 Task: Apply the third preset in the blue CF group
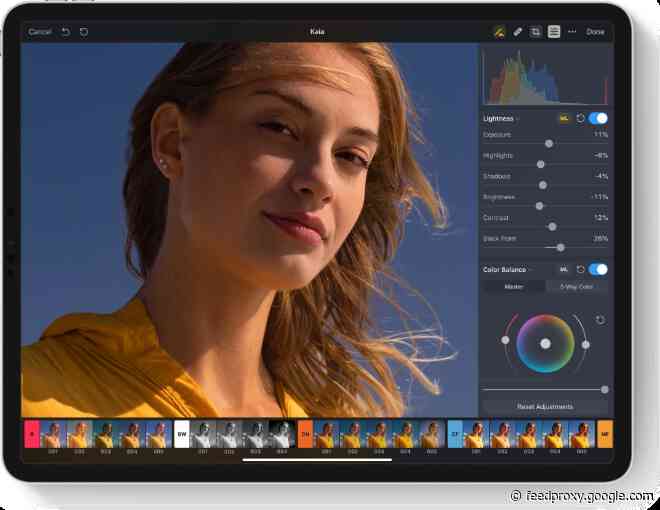pyautogui.click(x=529, y=434)
